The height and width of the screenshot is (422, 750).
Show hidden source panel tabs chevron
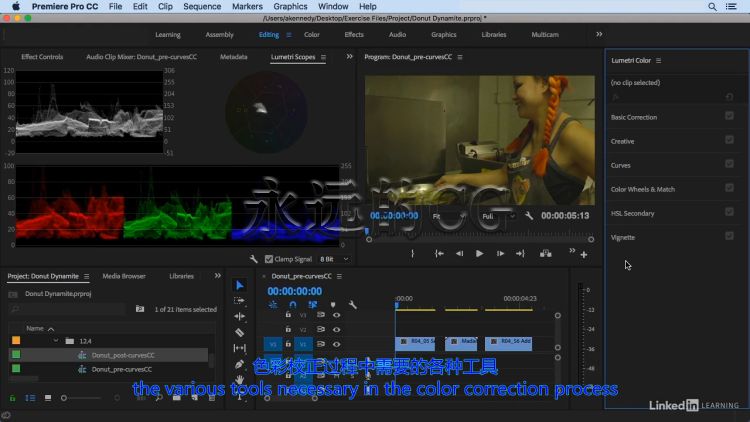tap(349, 56)
